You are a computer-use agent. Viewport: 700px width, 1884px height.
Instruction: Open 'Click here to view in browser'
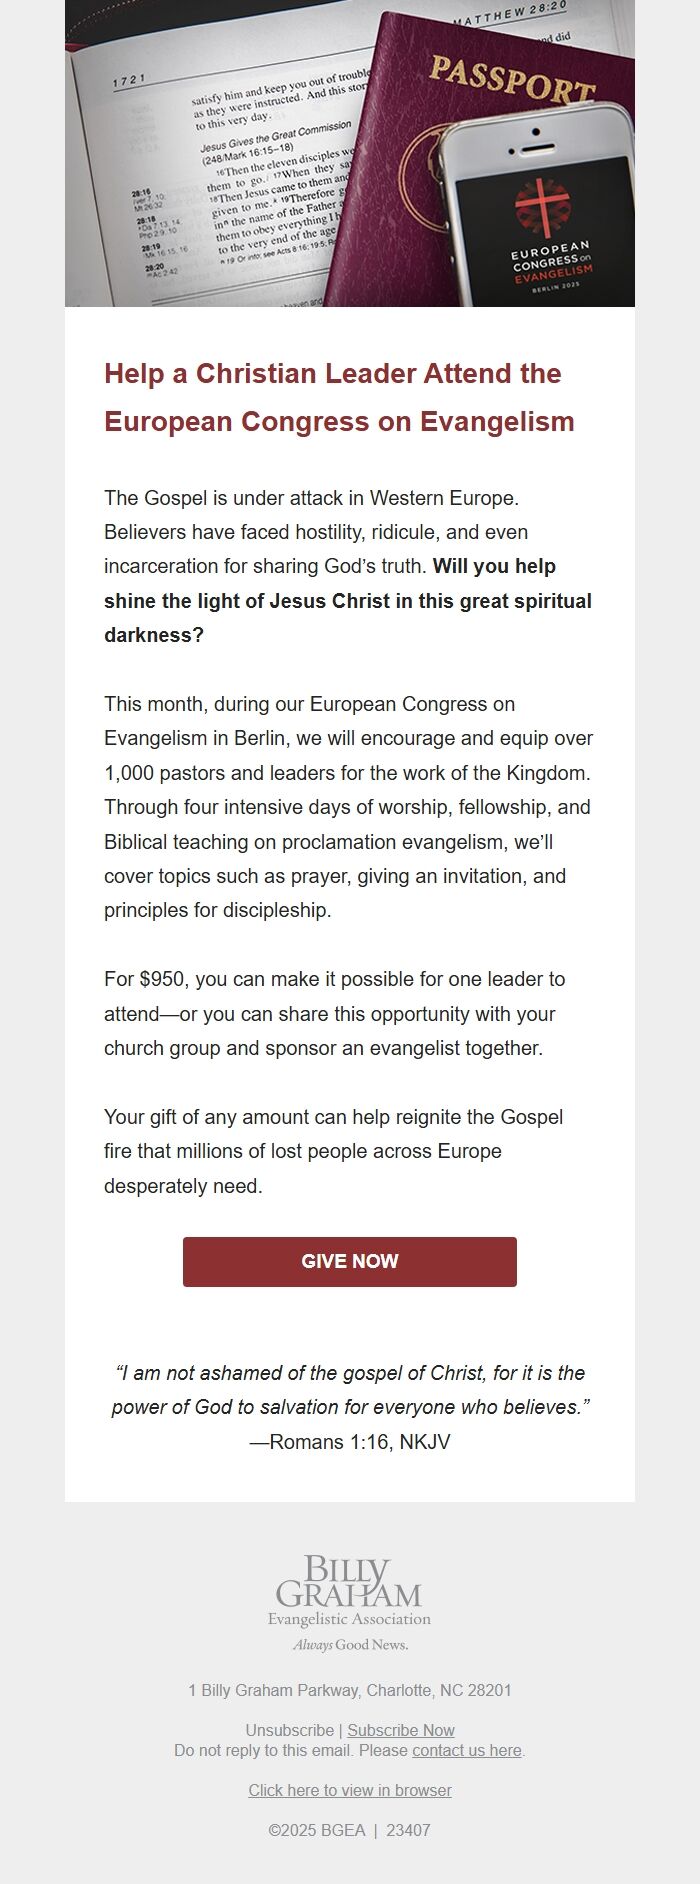pyautogui.click(x=350, y=1790)
